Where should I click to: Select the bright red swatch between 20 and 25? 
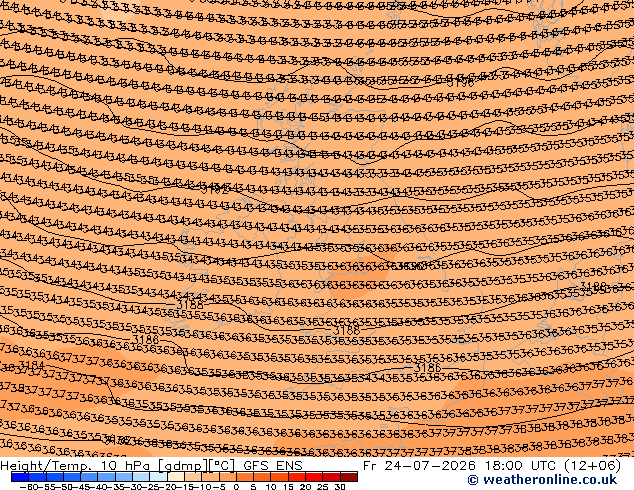pyautogui.click(x=314, y=477)
